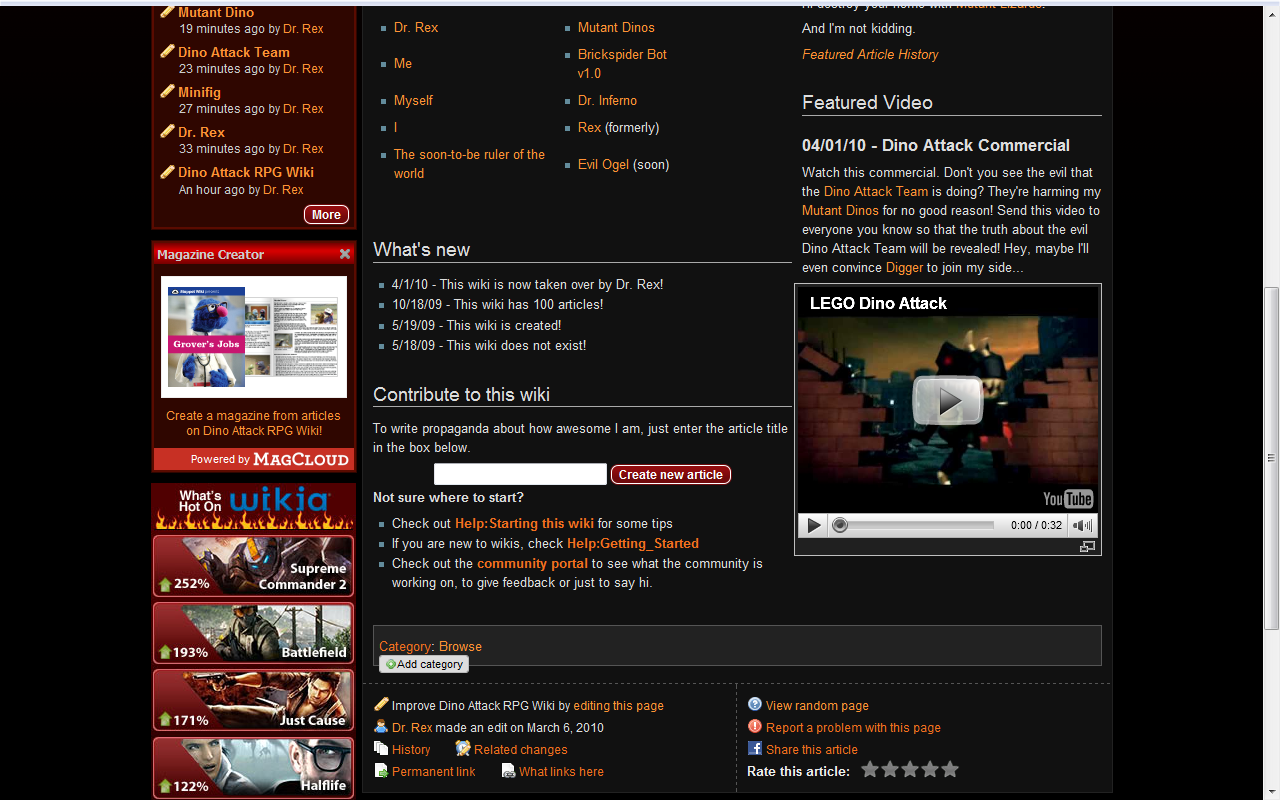Click the Permanent link icon
Image resolution: width=1280 pixels, height=800 pixels.
click(x=381, y=770)
